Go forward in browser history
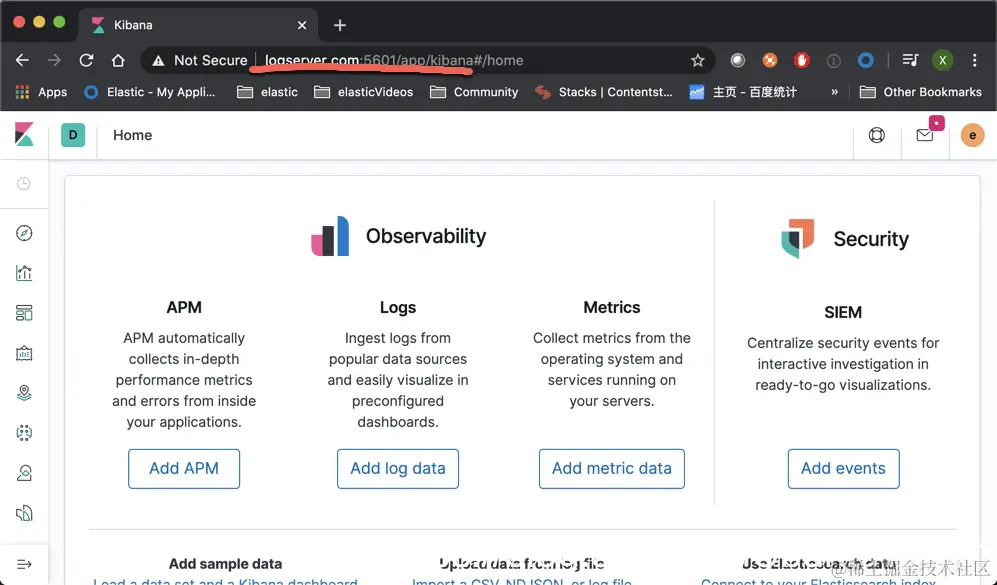The height and width of the screenshot is (585, 997). pos(55,60)
